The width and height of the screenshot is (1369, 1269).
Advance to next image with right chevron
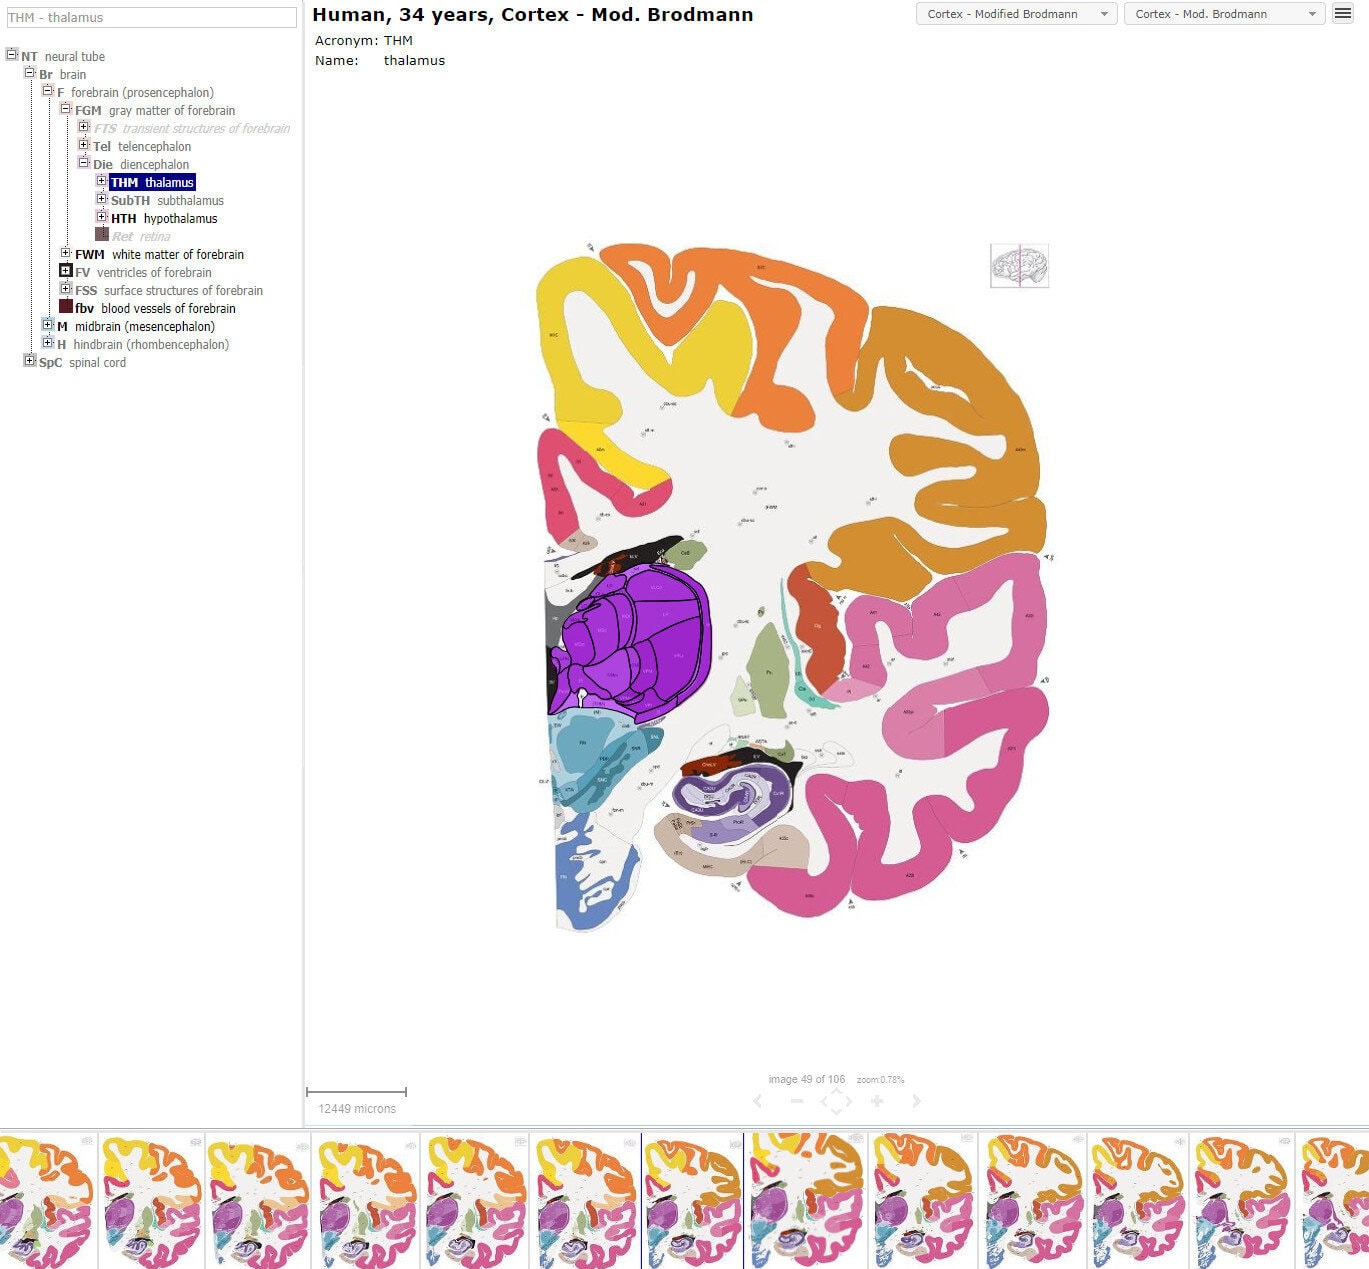click(916, 1101)
